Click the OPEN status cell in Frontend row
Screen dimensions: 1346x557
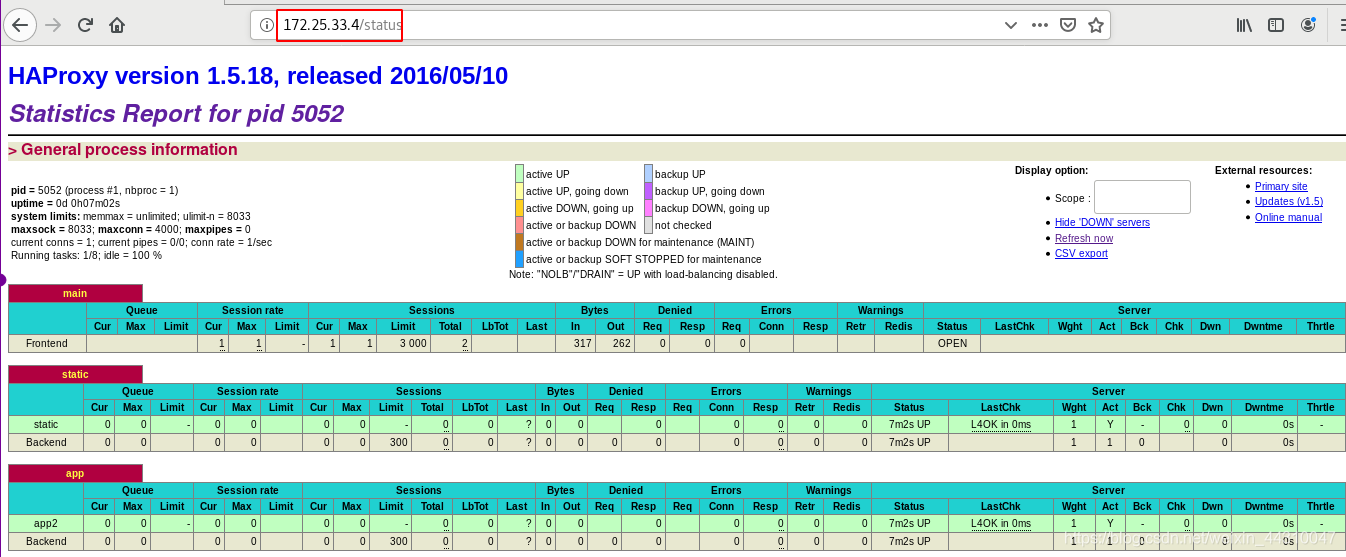(952, 343)
